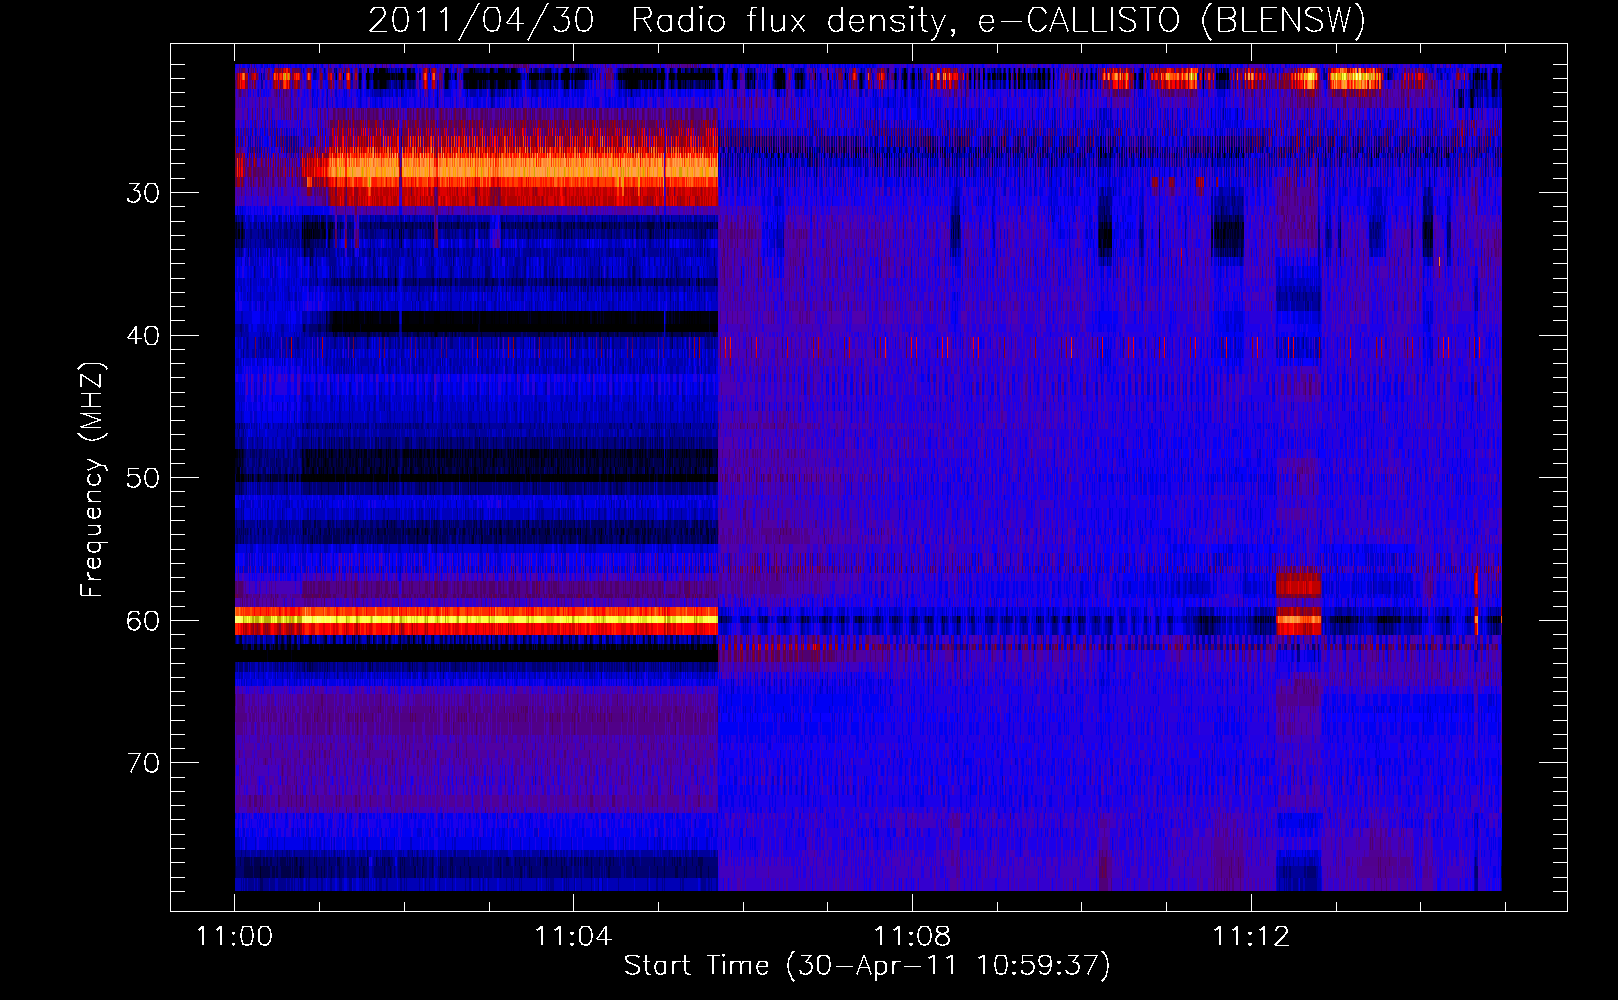Screen dimensions: 1618x1000
Task: Click the '11:12' time tick label
Action: click(1251, 936)
